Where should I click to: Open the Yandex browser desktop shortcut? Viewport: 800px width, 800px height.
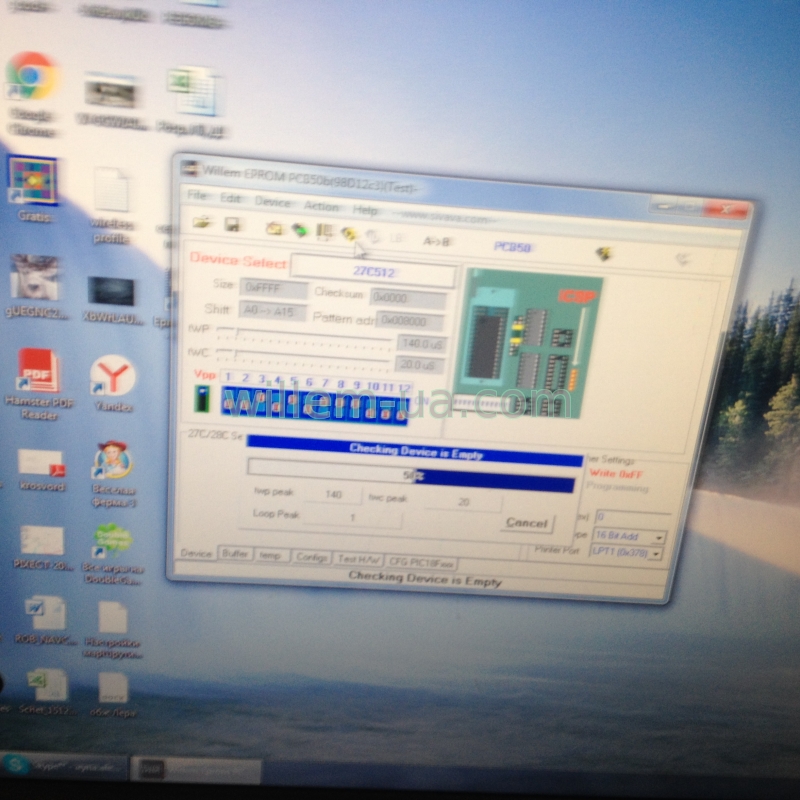113,383
